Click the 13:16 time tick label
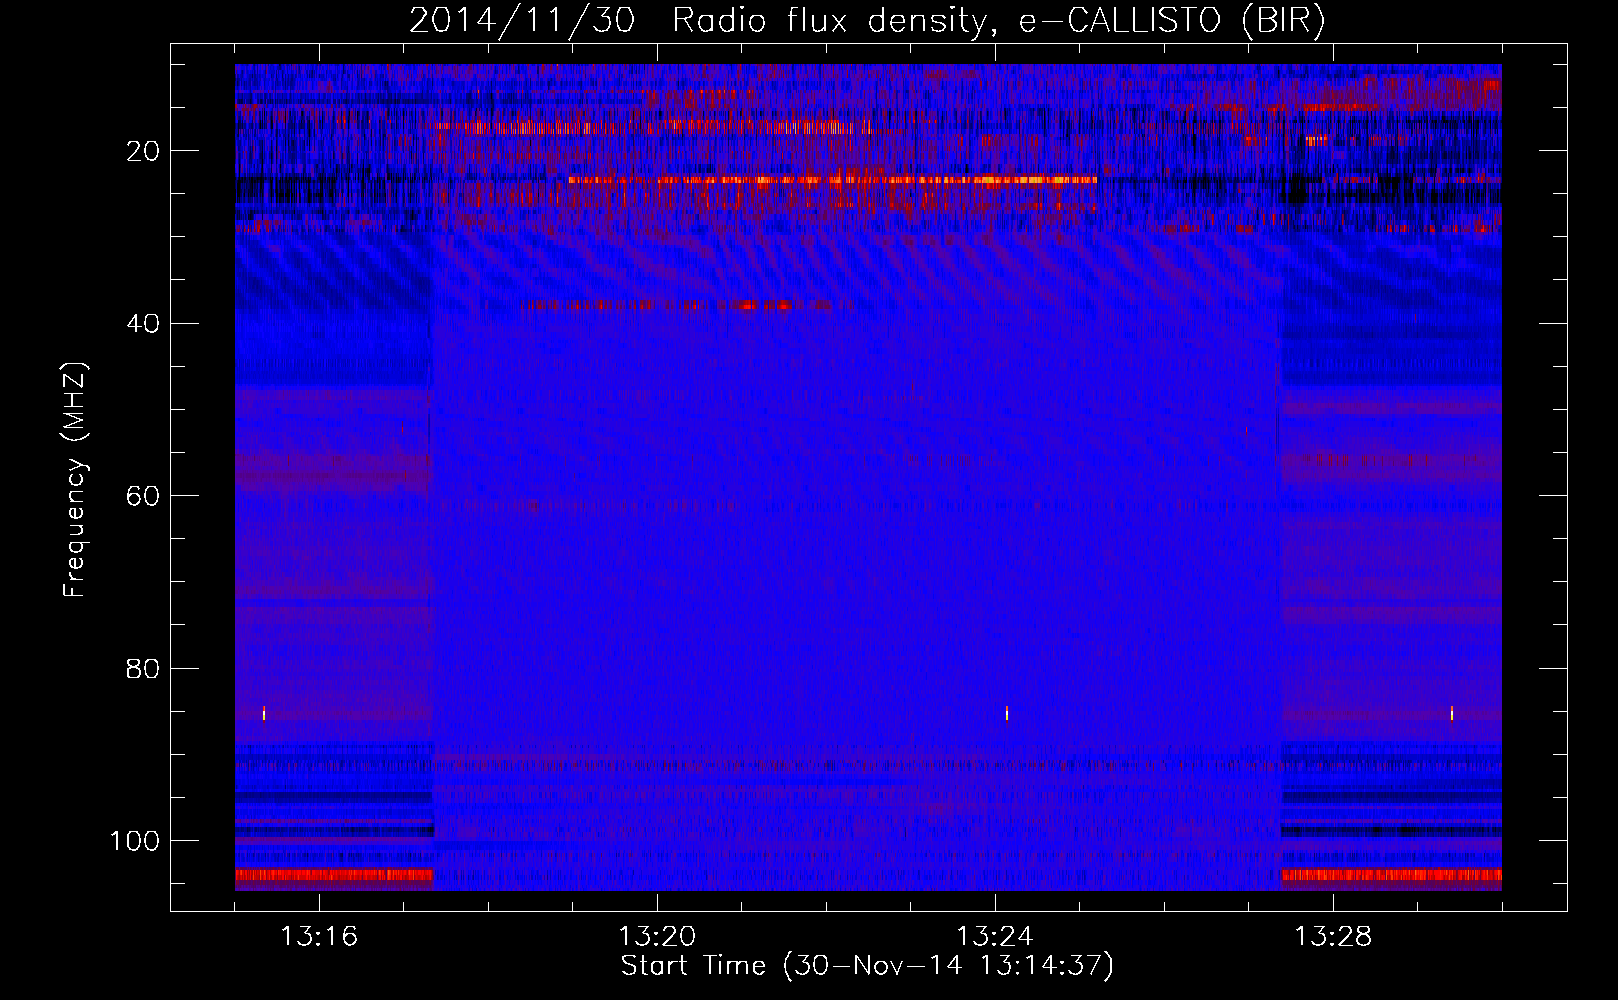The image size is (1618, 1000). [x=319, y=937]
